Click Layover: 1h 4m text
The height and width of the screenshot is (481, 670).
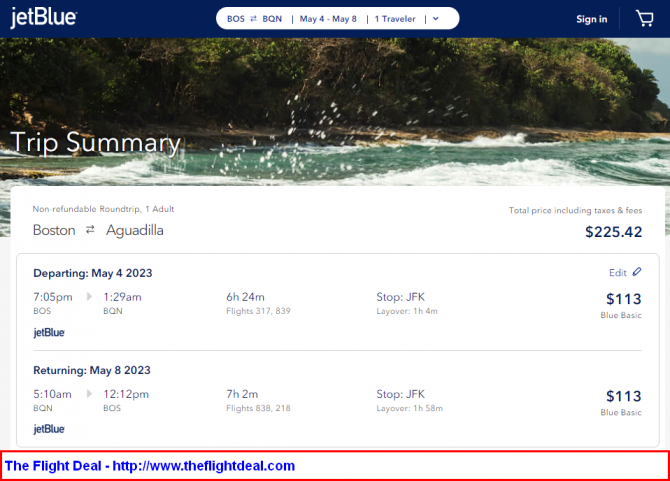[x=407, y=311]
